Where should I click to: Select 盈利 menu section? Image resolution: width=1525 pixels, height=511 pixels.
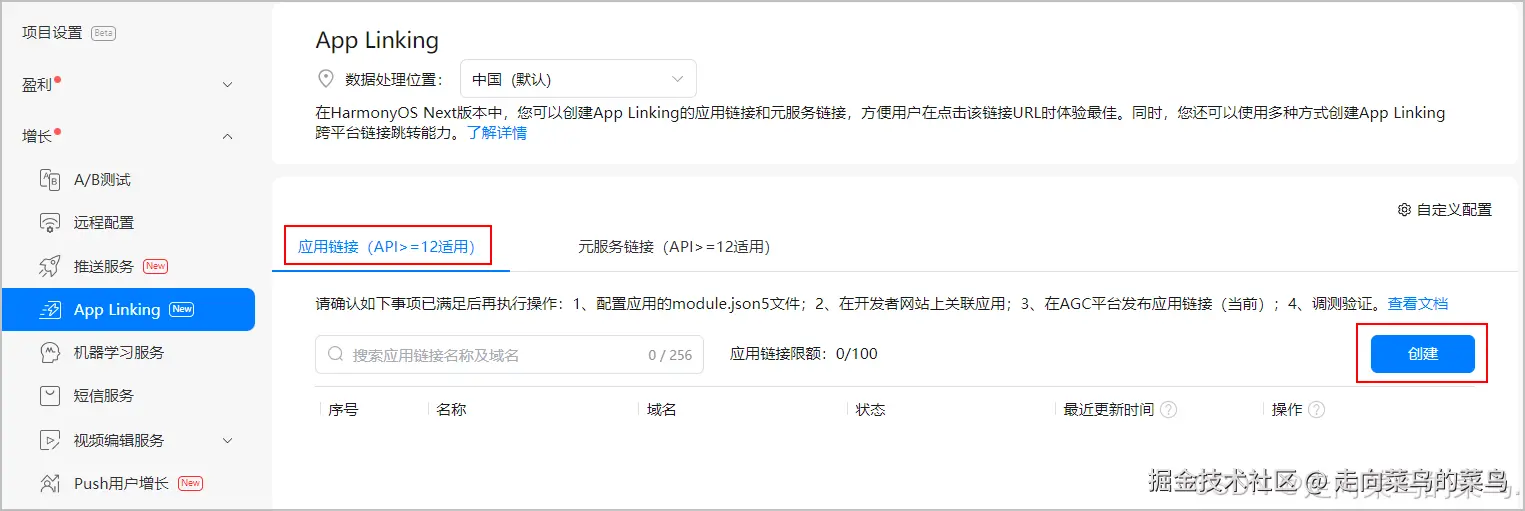coord(37,85)
